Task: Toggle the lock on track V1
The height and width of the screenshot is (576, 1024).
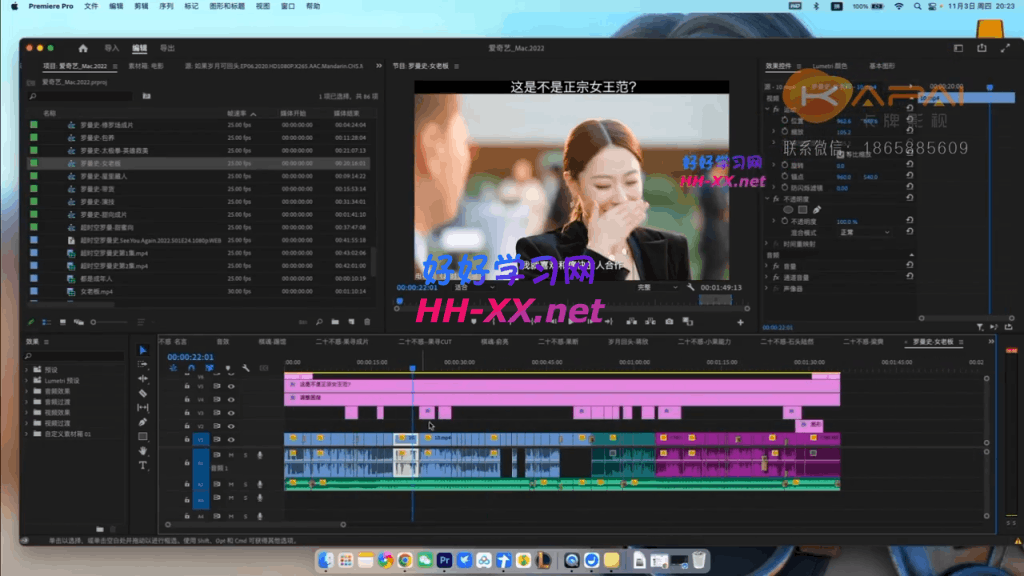Action: [x=187, y=440]
